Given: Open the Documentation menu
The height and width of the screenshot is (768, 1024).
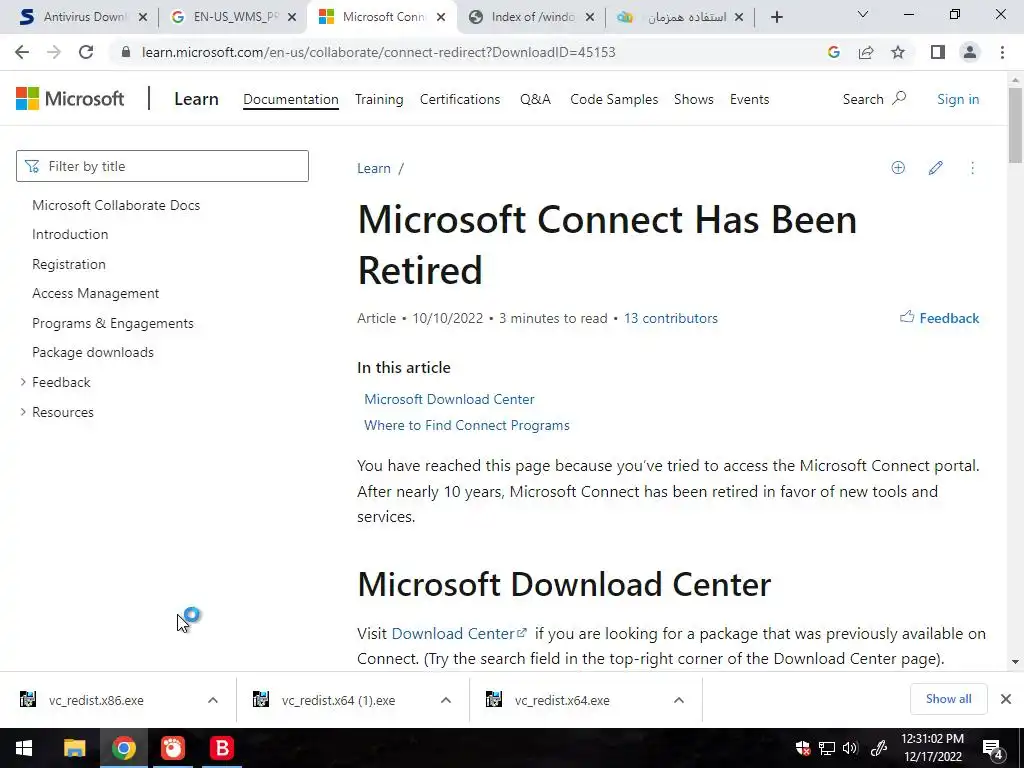Looking at the screenshot, I should point(291,99).
